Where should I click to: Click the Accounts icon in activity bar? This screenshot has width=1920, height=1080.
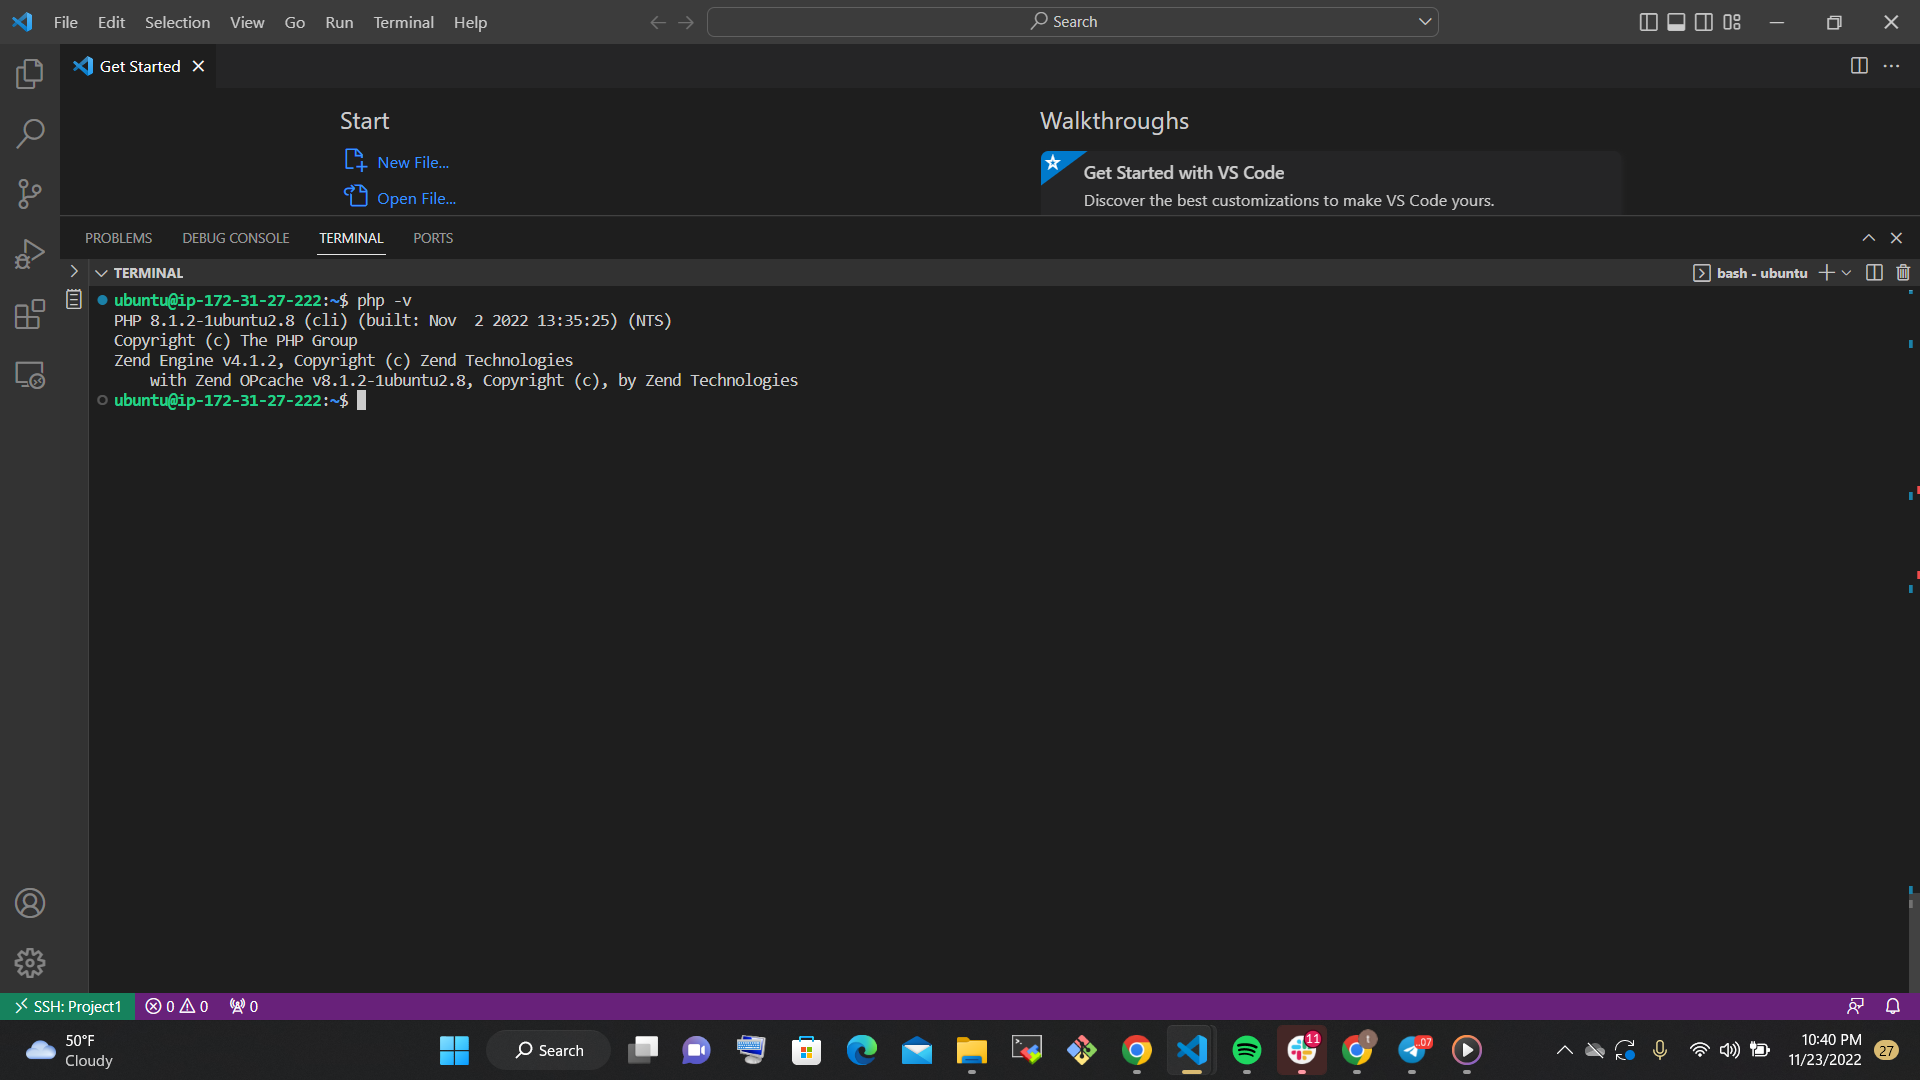[x=30, y=903]
